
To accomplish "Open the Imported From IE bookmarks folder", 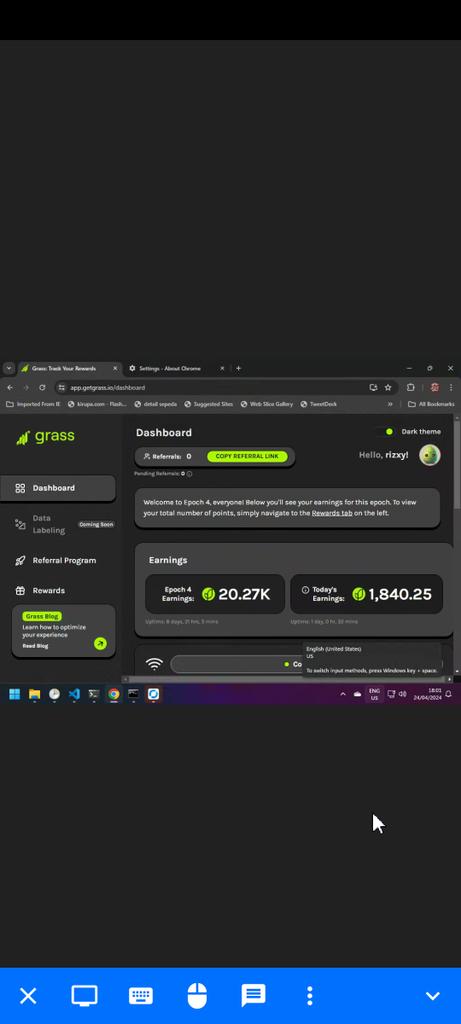I will coord(33,404).
